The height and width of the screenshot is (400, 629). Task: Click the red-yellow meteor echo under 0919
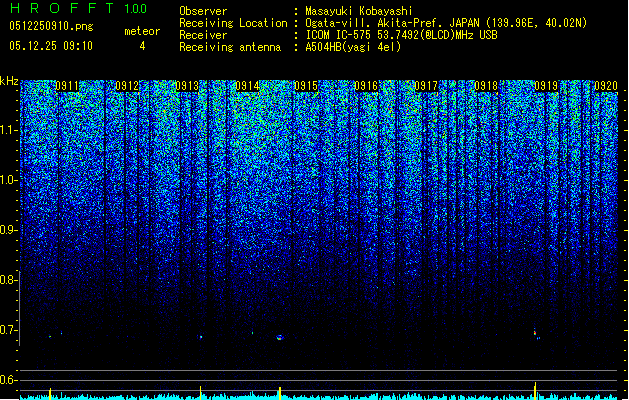[535, 332]
